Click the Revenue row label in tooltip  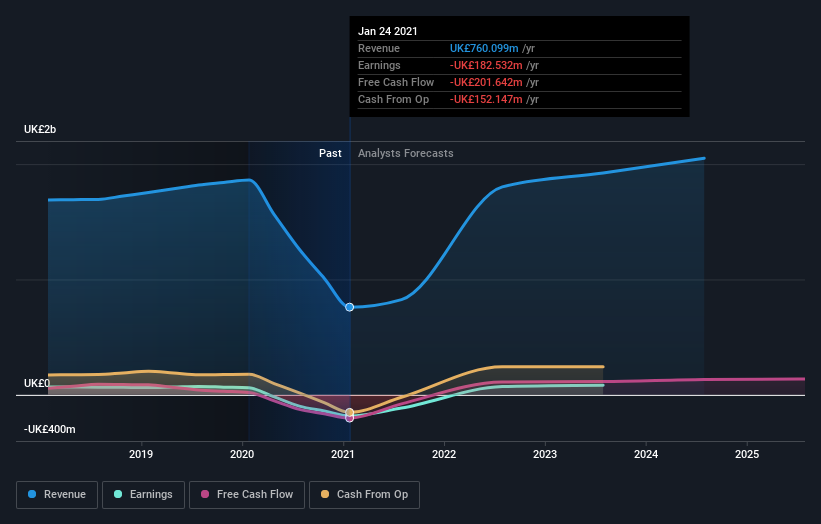[x=379, y=48]
